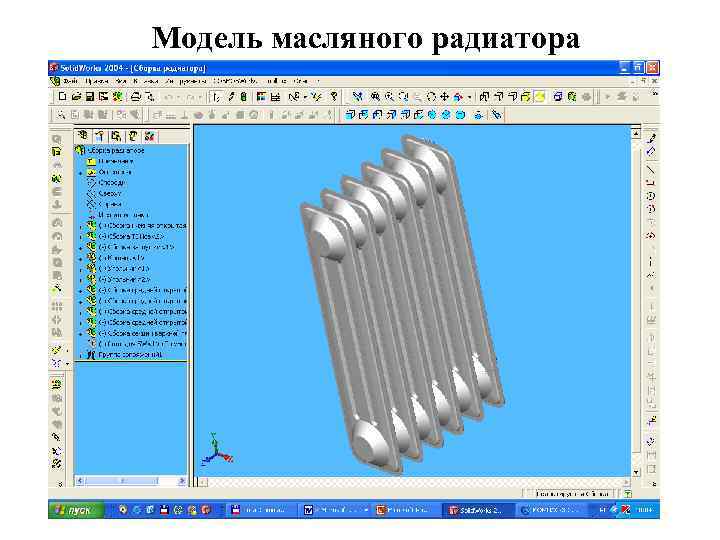Screen dimensions: 720x540
Task: Activate the Select arrow tool
Action: click(x=216, y=97)
